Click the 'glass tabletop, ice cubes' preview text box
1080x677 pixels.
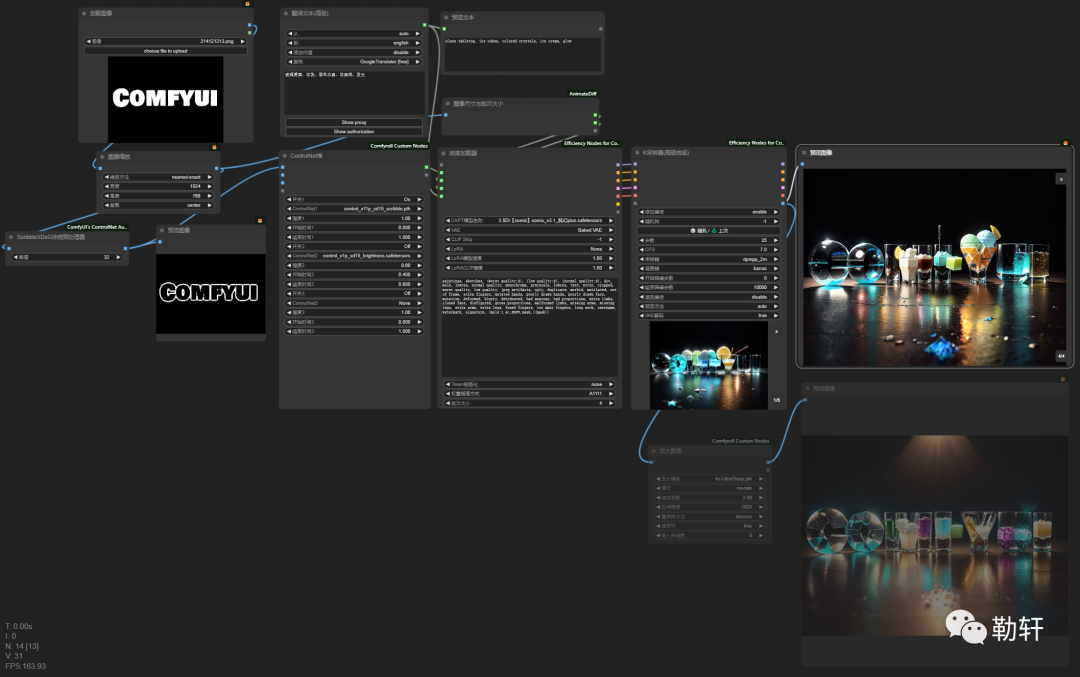[x=523, y=54]
